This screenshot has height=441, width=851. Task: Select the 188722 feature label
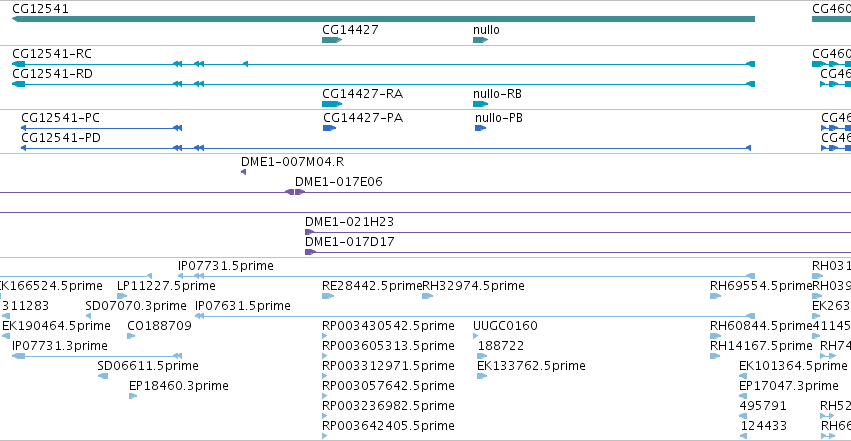pos(500,346)
